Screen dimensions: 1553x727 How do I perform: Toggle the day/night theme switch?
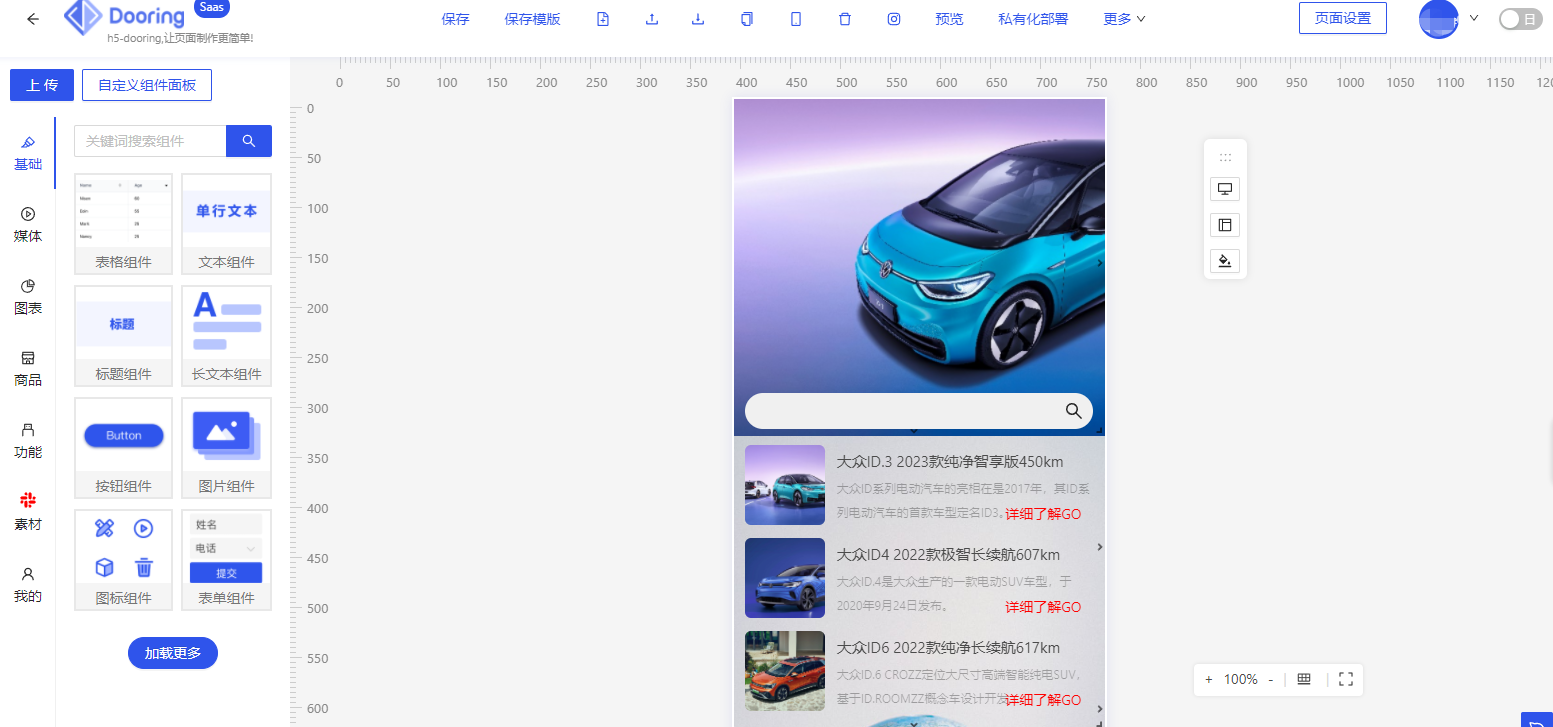point(1520,19)
